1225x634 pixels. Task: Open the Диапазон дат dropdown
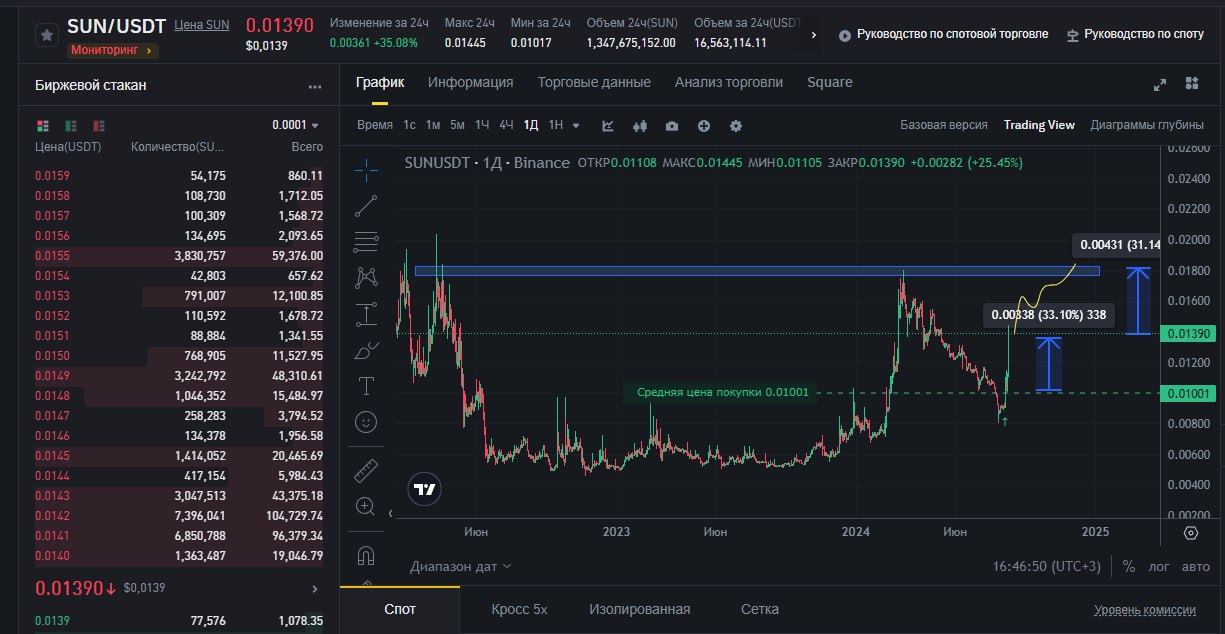click(460, 566)
